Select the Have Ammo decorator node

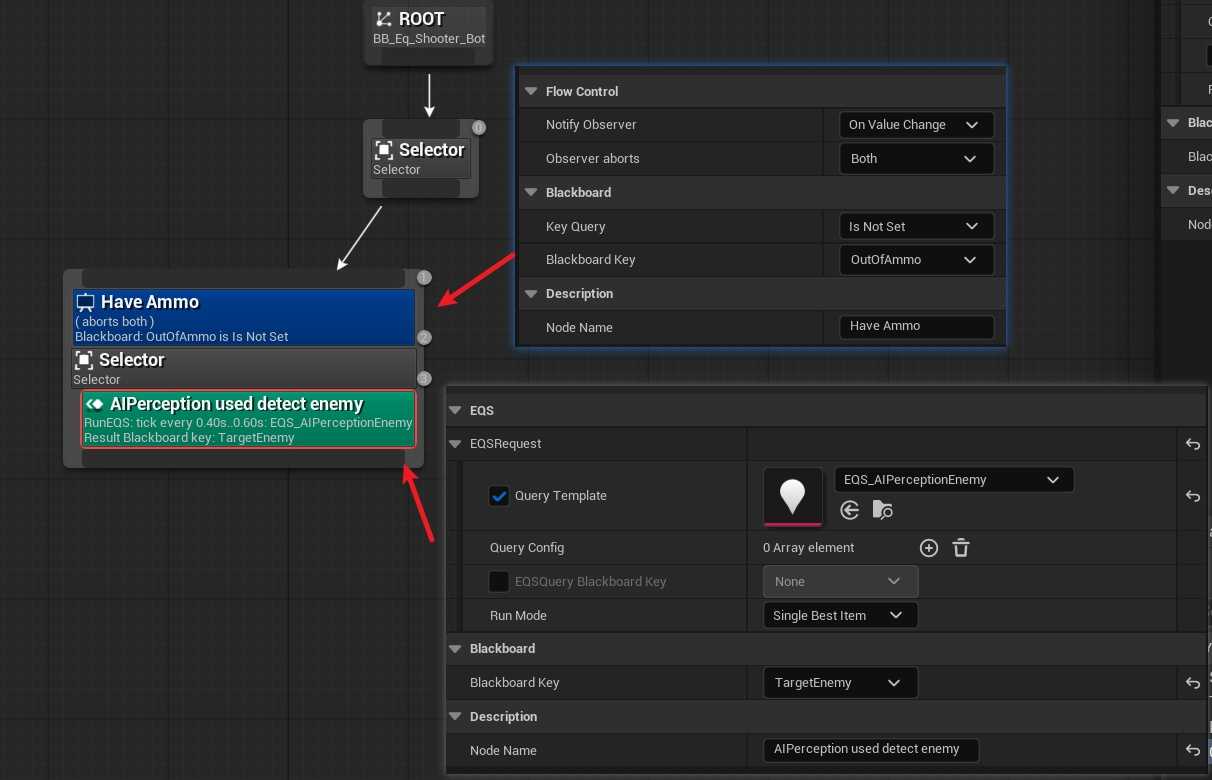243,317
